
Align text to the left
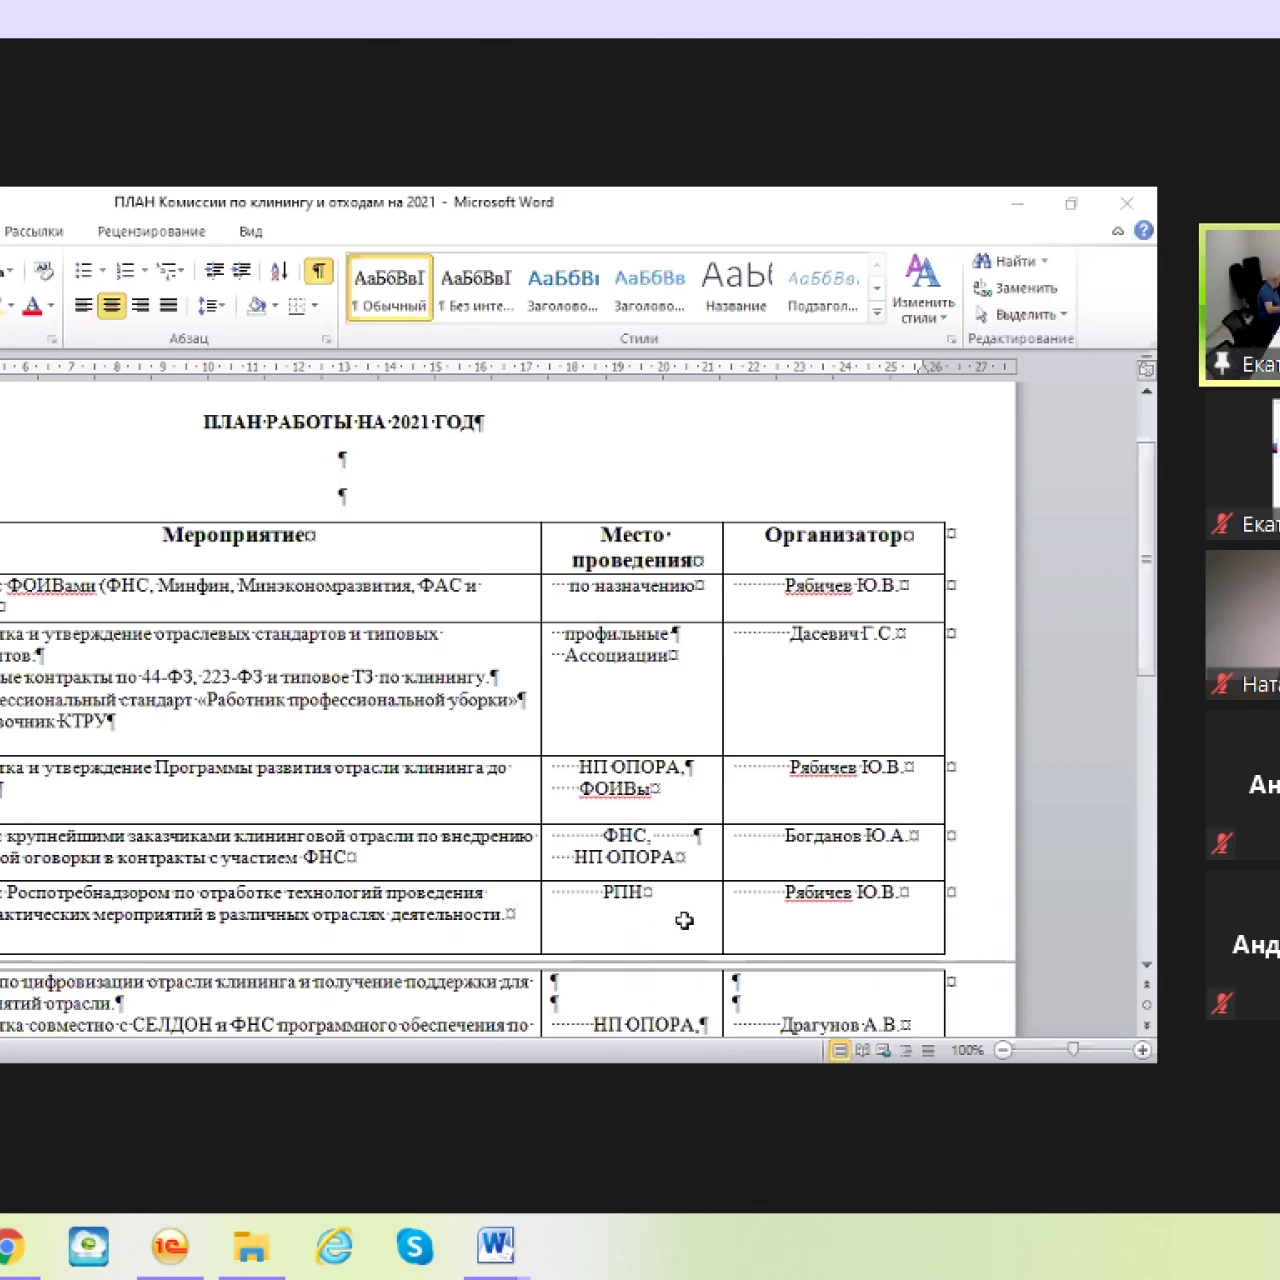(84, 305)
